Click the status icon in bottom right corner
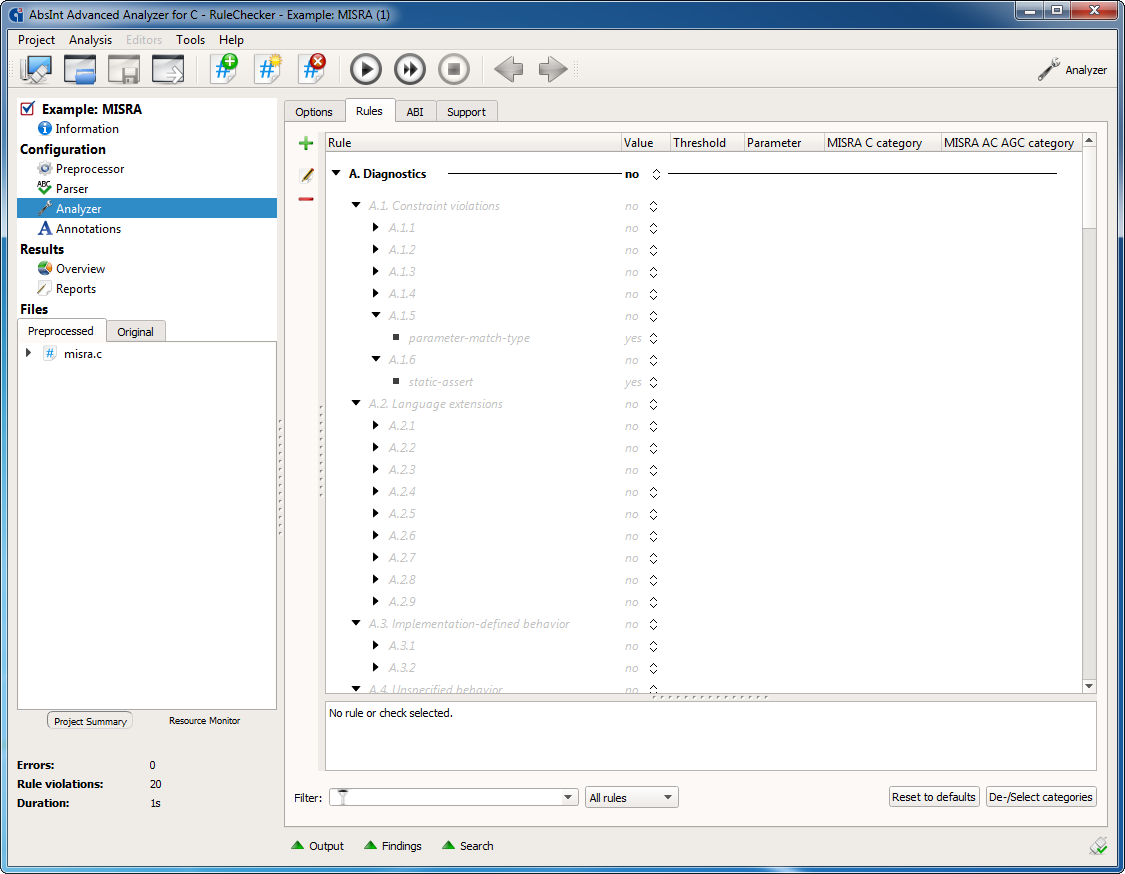This screenshot has width=1125, height=874. click(1098, 846)
